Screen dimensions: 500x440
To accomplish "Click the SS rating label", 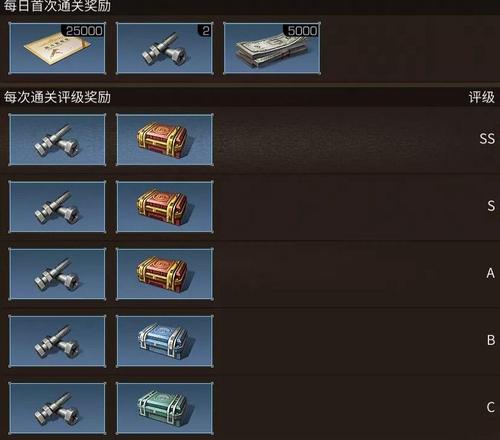I will (x=487, y=139).
